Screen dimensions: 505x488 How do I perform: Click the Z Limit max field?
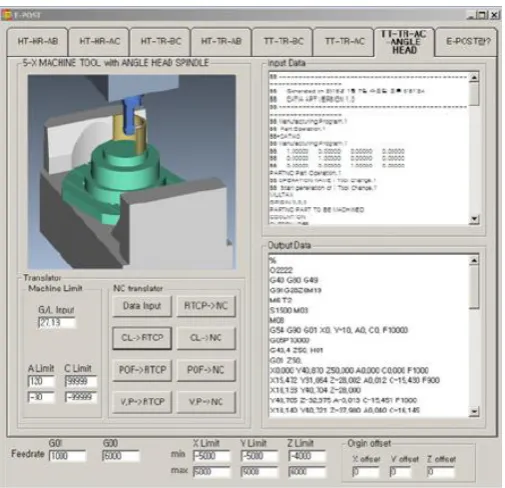pos(307,472)
